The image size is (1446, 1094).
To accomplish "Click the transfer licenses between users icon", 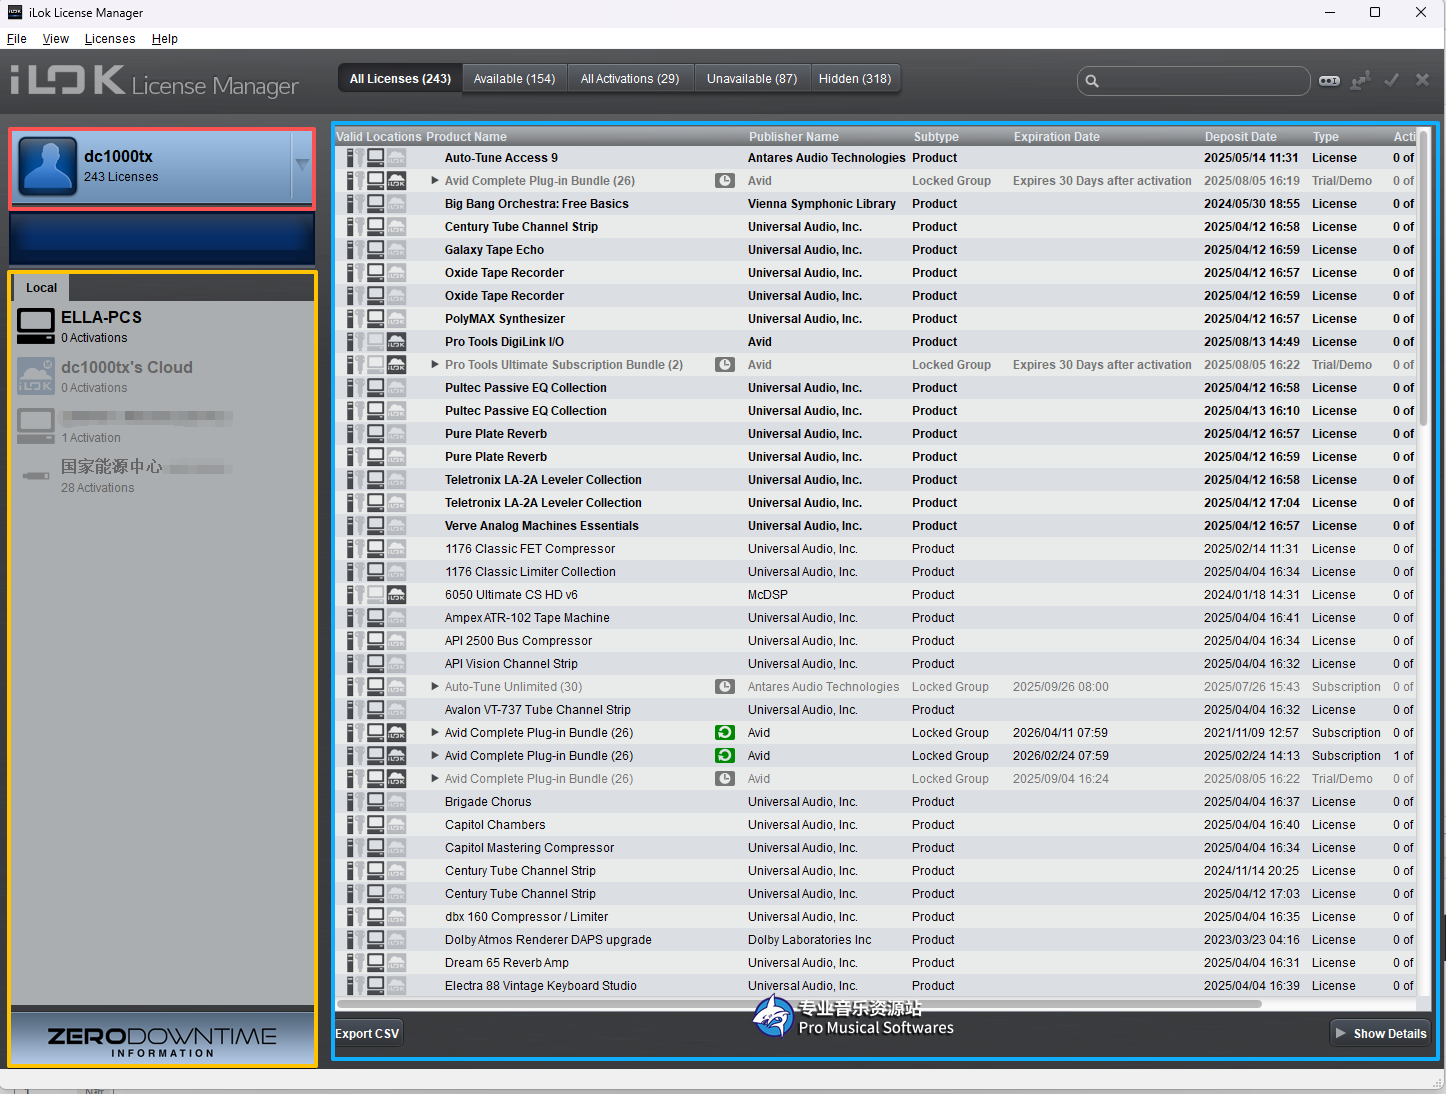I will (1360, 81).
